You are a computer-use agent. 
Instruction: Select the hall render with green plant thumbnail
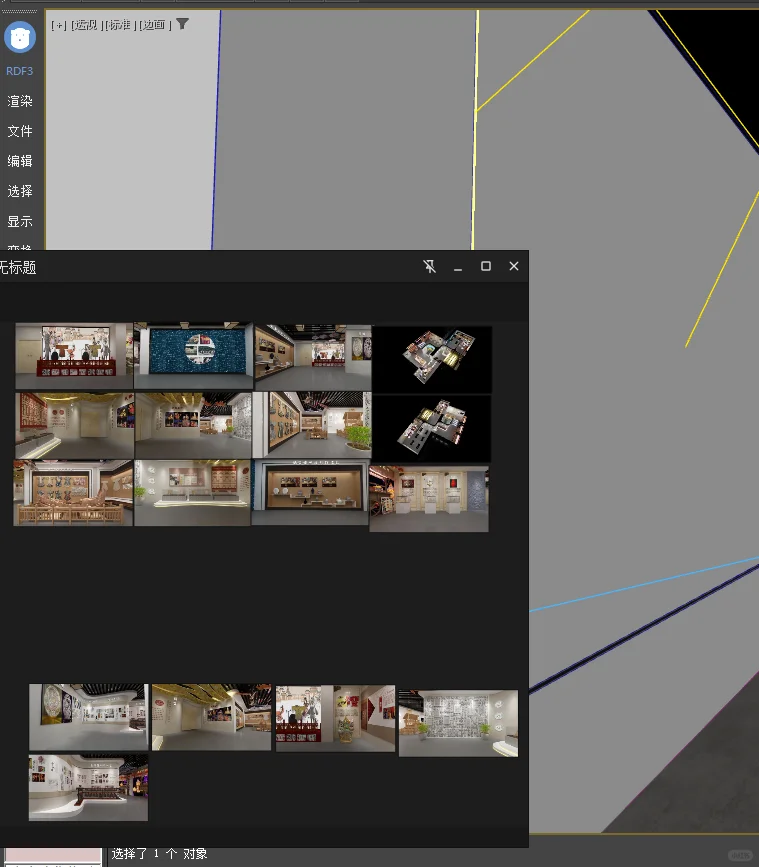[x=312, y=425]
